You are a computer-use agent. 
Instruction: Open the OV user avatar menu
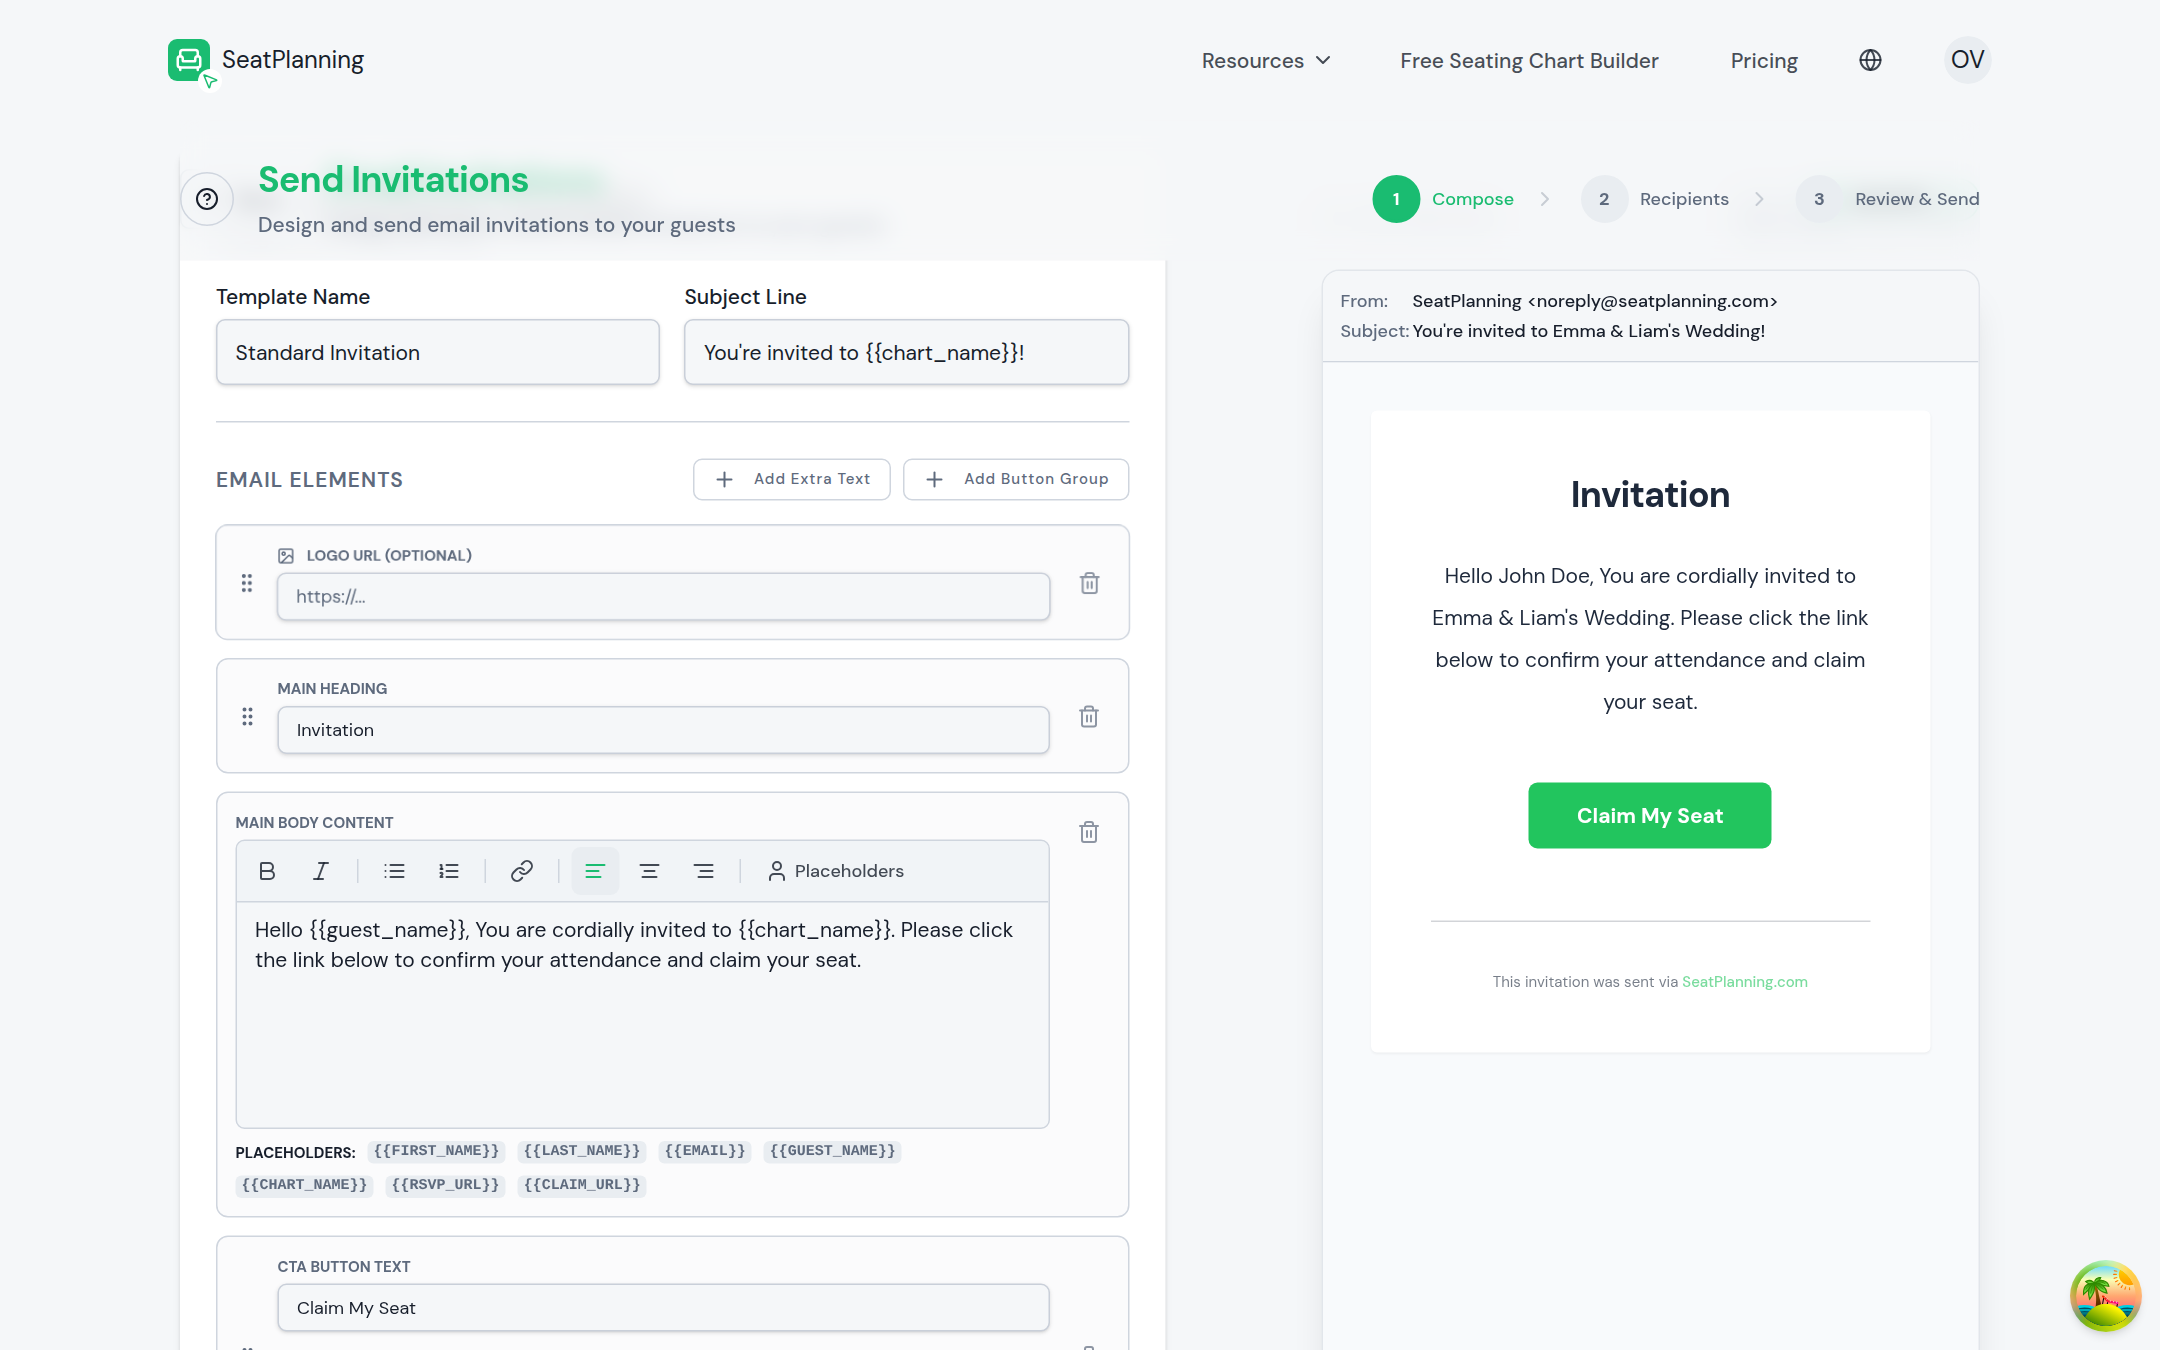(1967, 60)
